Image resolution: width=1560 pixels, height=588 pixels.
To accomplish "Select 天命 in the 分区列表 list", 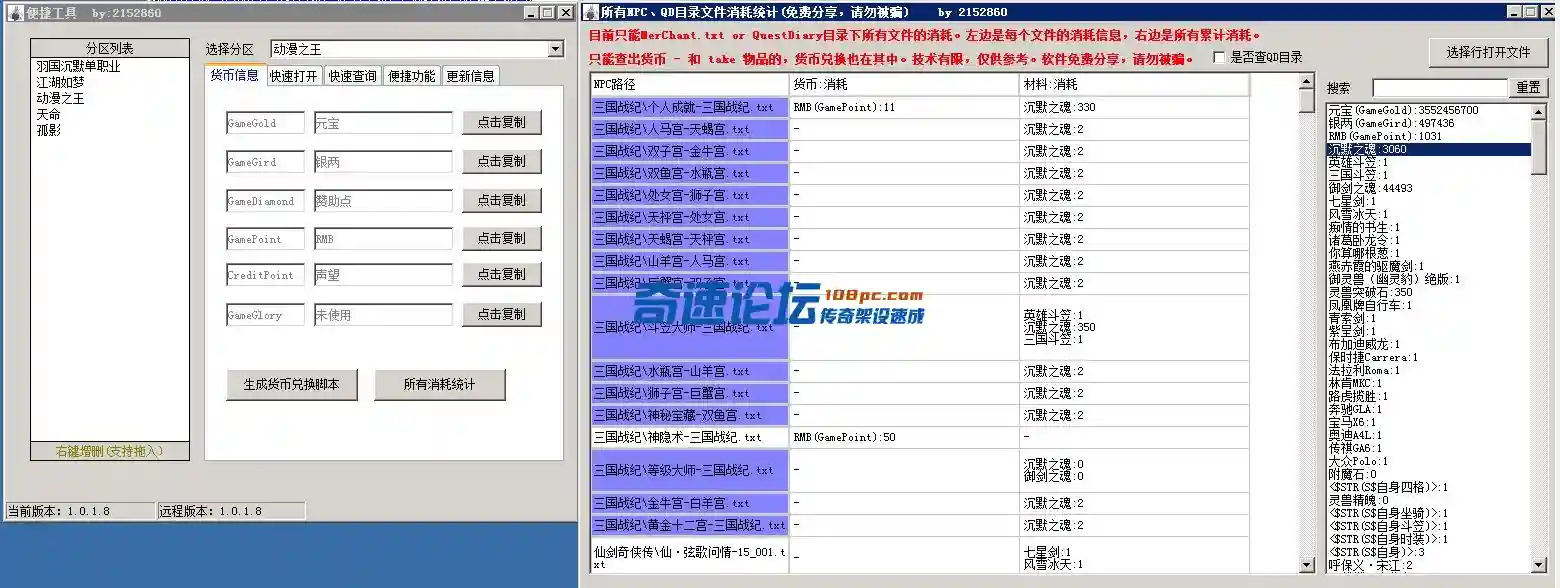I will click(48, 114).
